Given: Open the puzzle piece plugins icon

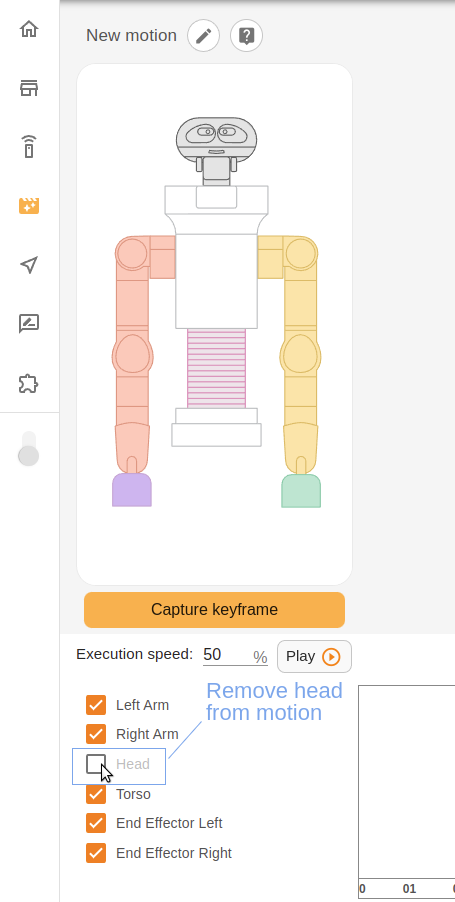Looking at the screenshot, I should (29, 383).
